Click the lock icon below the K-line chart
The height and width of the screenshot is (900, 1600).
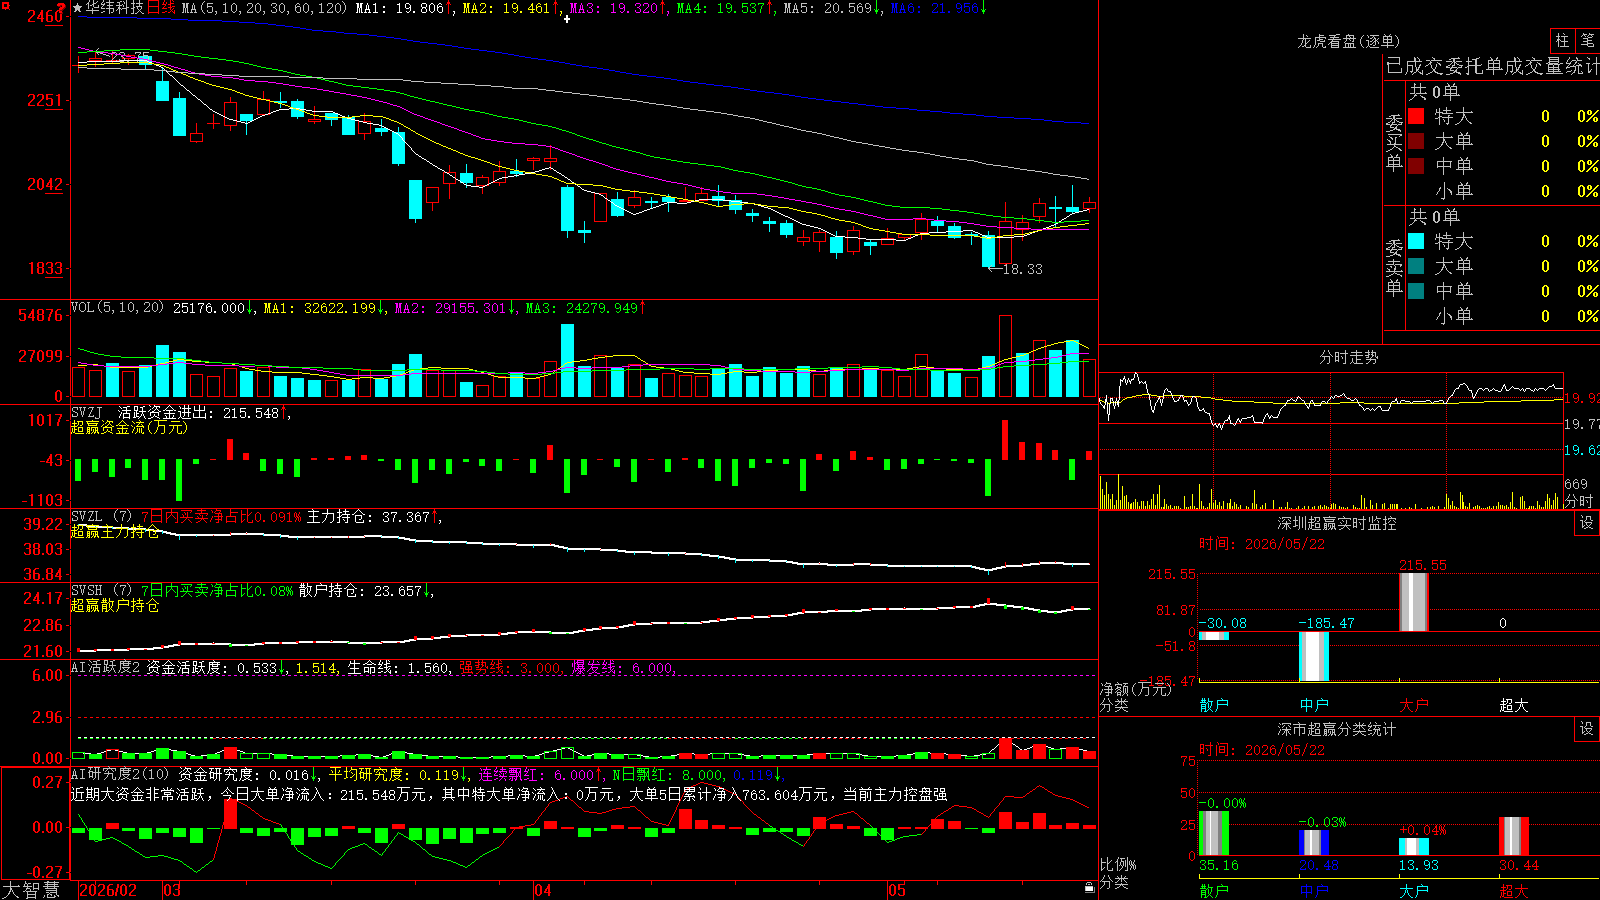[1089, 888]
